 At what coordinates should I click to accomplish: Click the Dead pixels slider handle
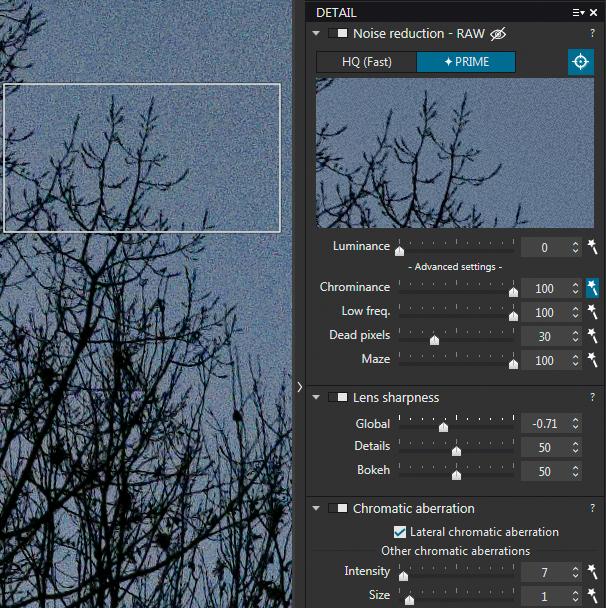[x=434, y=340]
